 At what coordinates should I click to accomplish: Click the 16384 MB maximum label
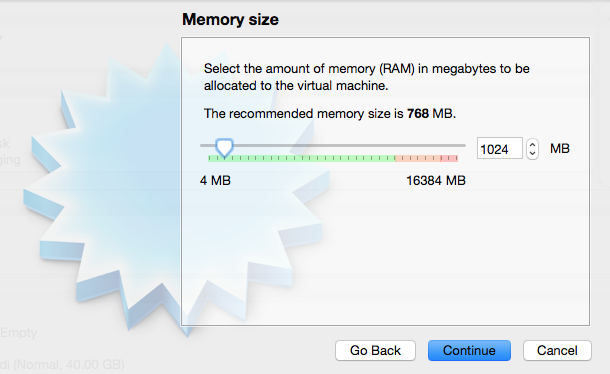point(436,181)
